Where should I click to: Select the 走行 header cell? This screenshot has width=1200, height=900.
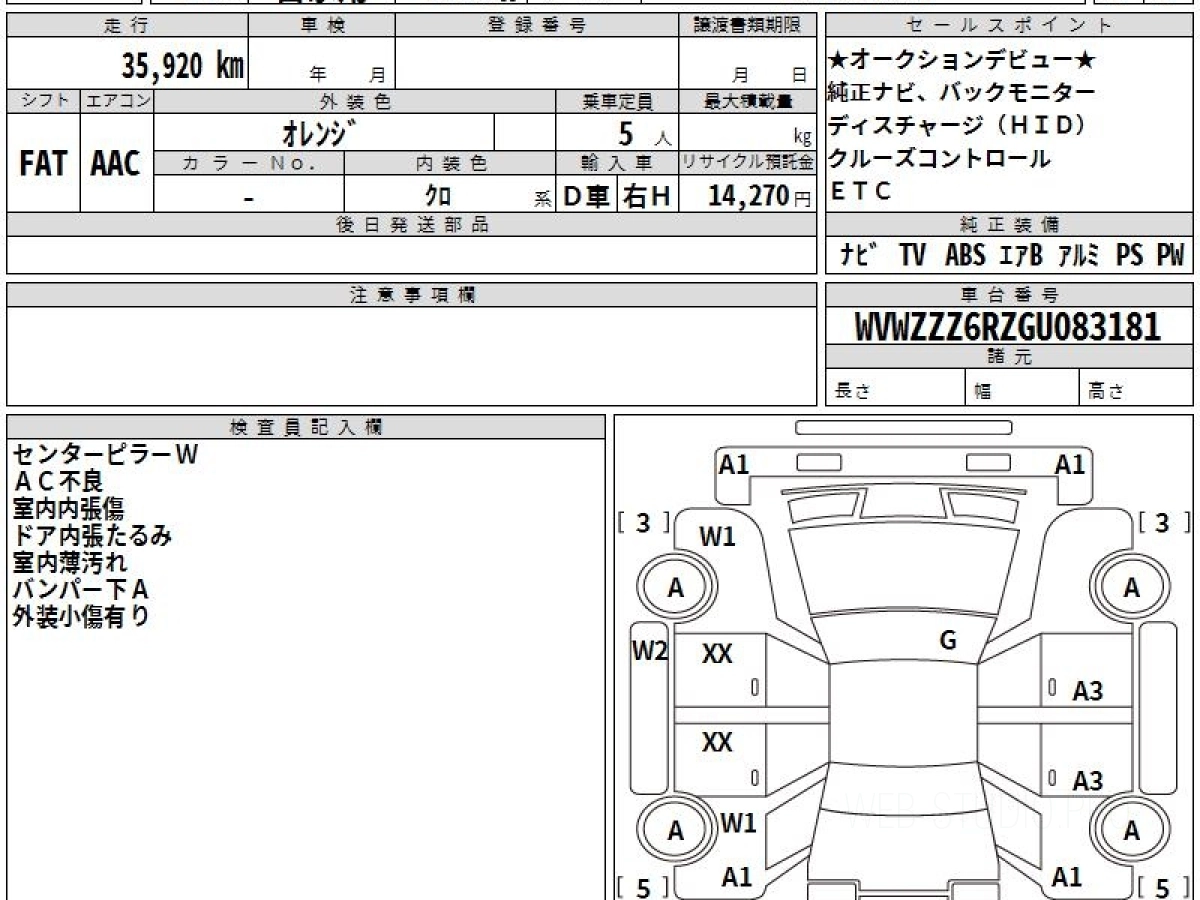click(126, 26)
